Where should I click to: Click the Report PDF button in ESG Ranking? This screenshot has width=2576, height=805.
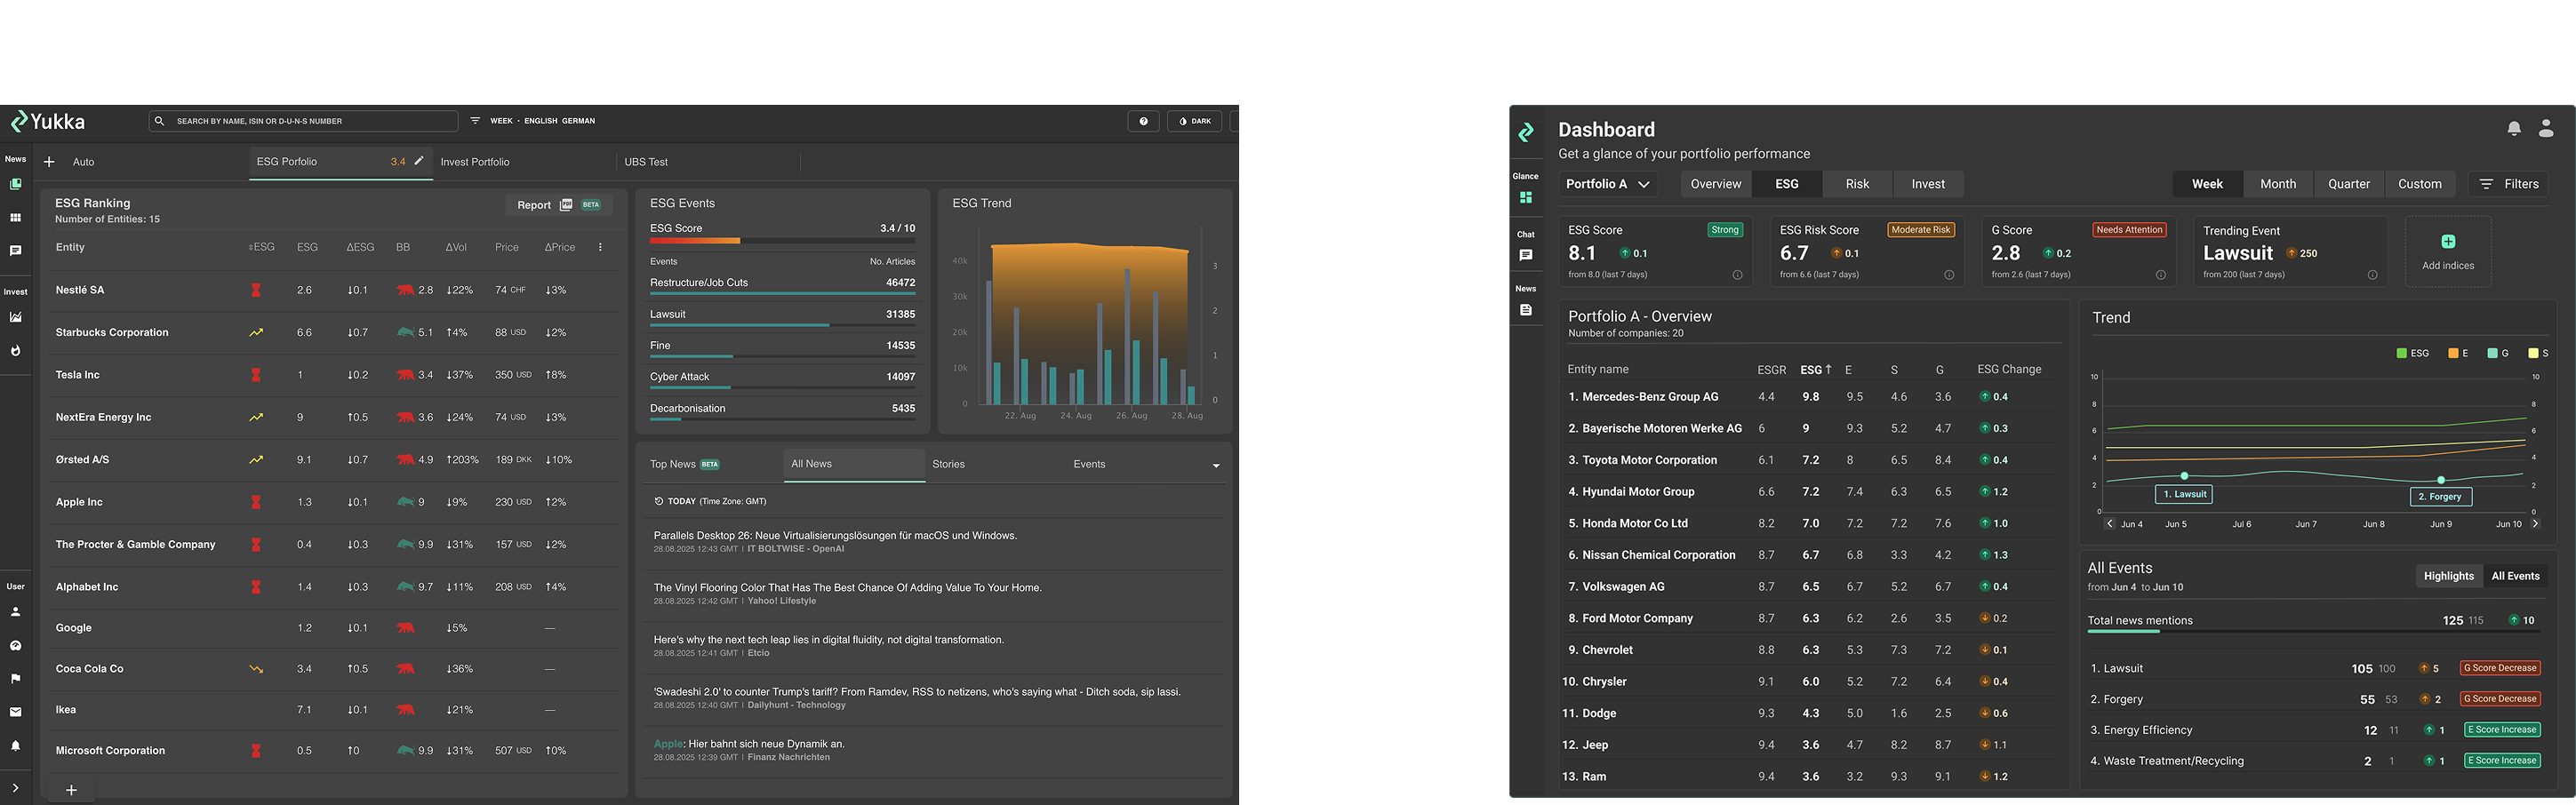559,205
